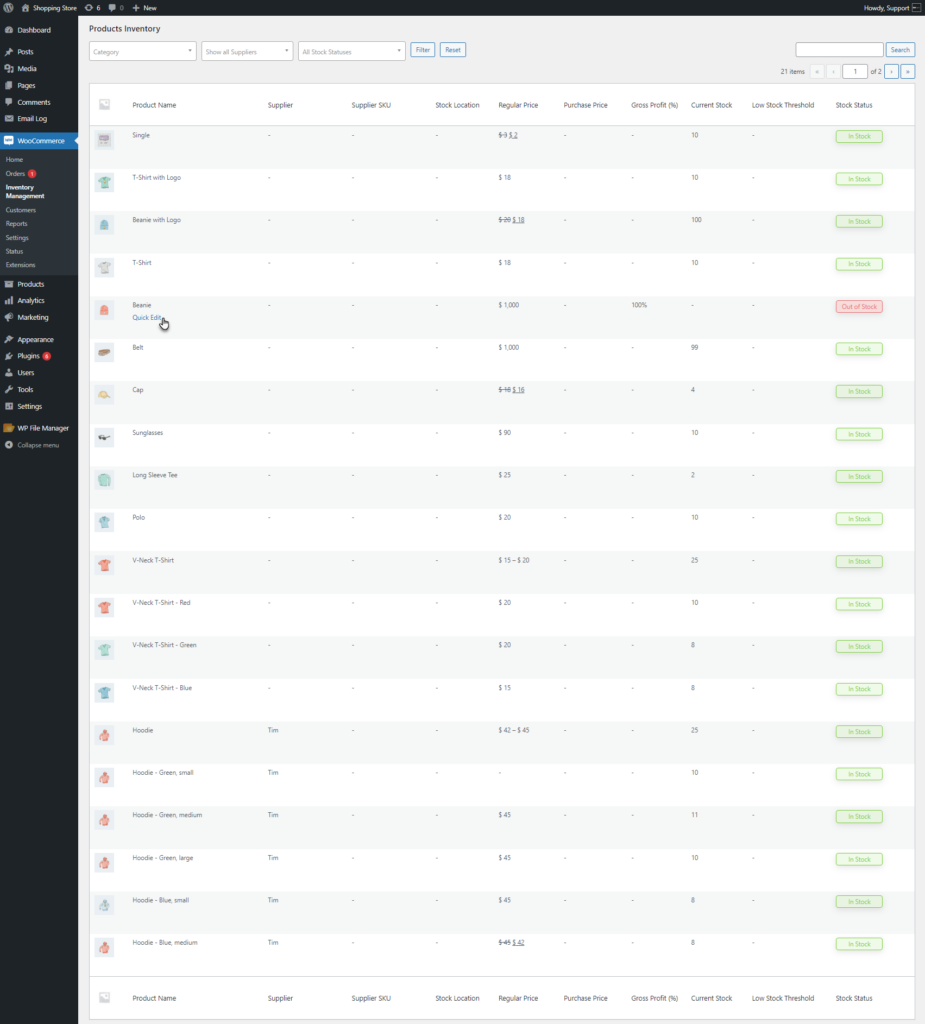The image size is (925, 1024).
Task: Open Inventory Management submenu item
Action: [x=25, y=191]
